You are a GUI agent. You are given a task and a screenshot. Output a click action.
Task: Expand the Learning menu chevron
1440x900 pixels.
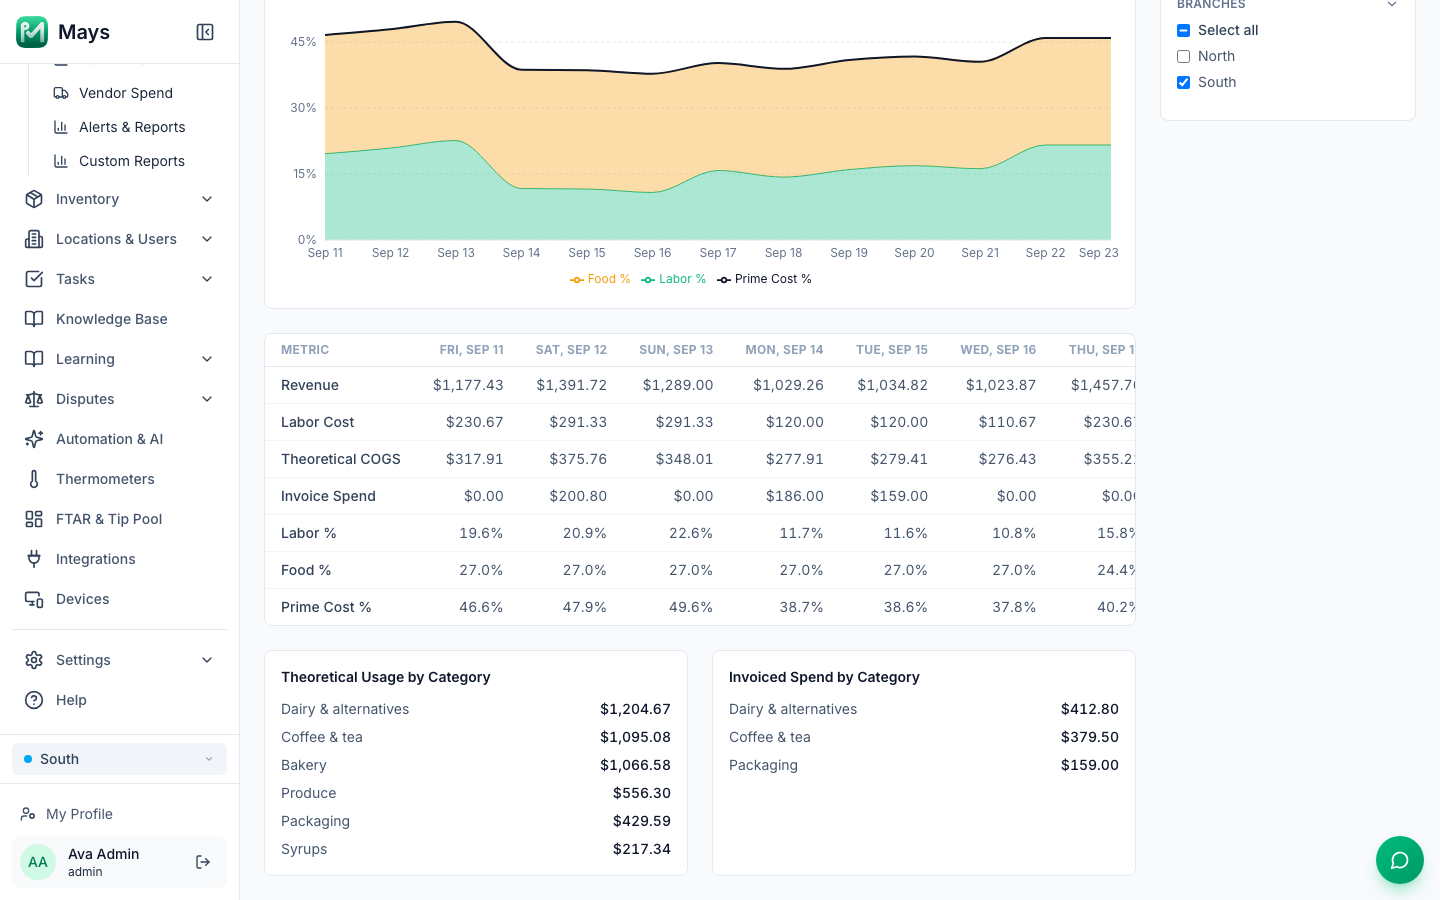[207, 359]
